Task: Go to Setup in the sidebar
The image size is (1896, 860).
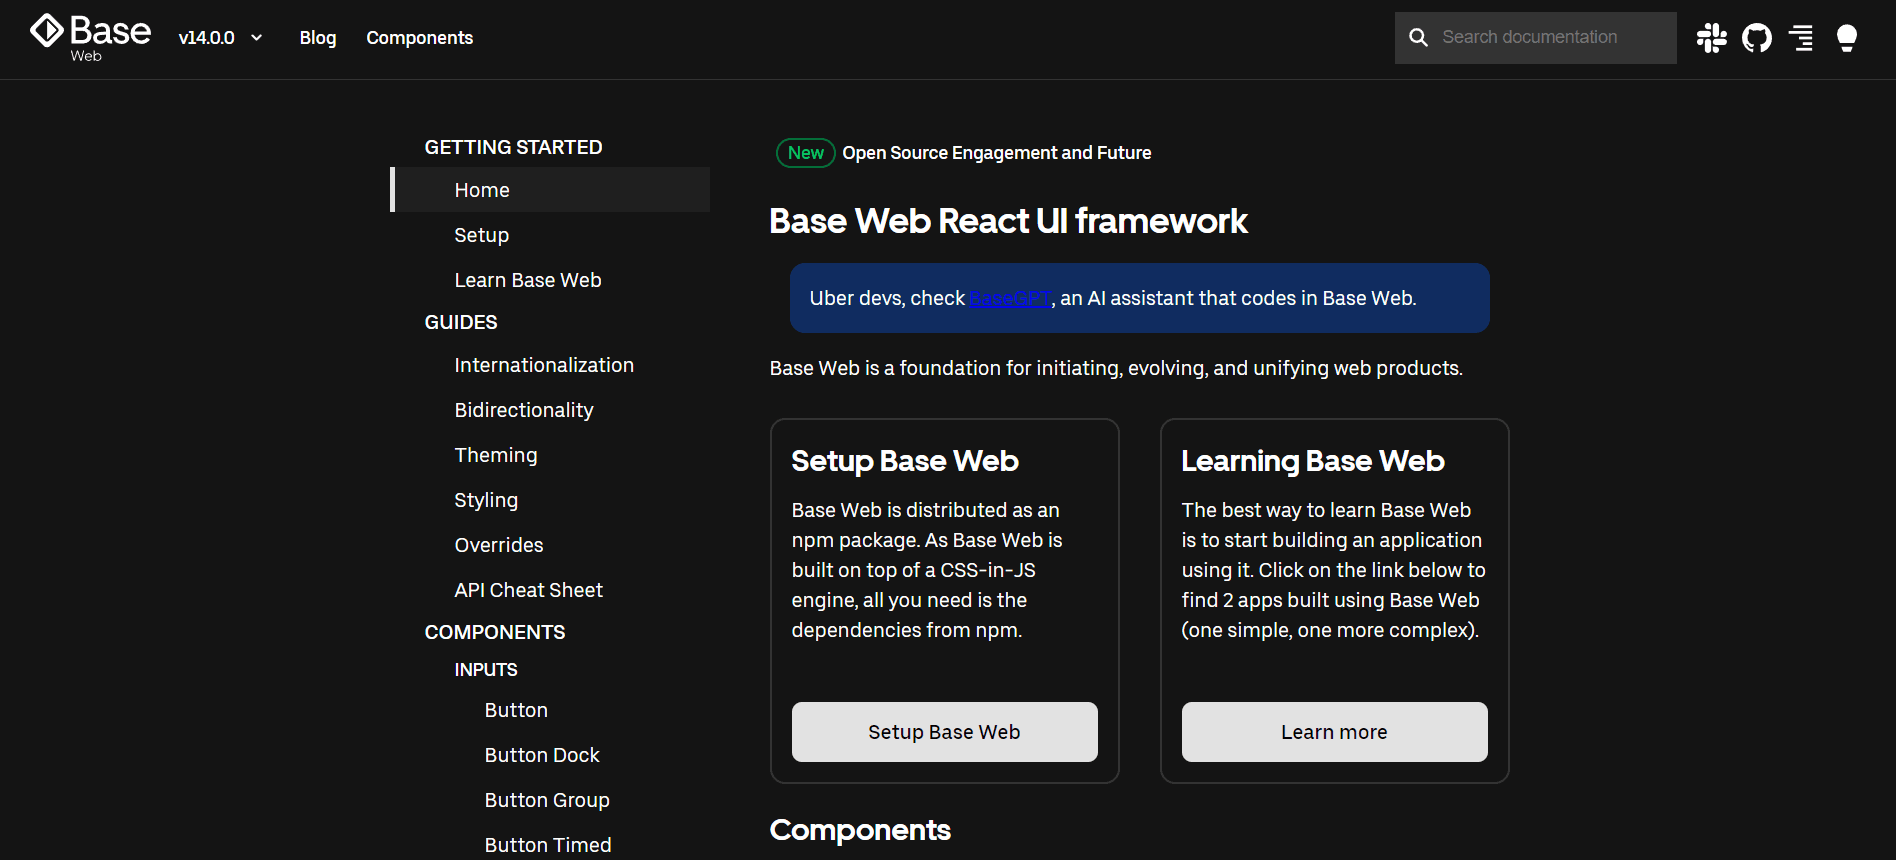Action: (482, 235)
